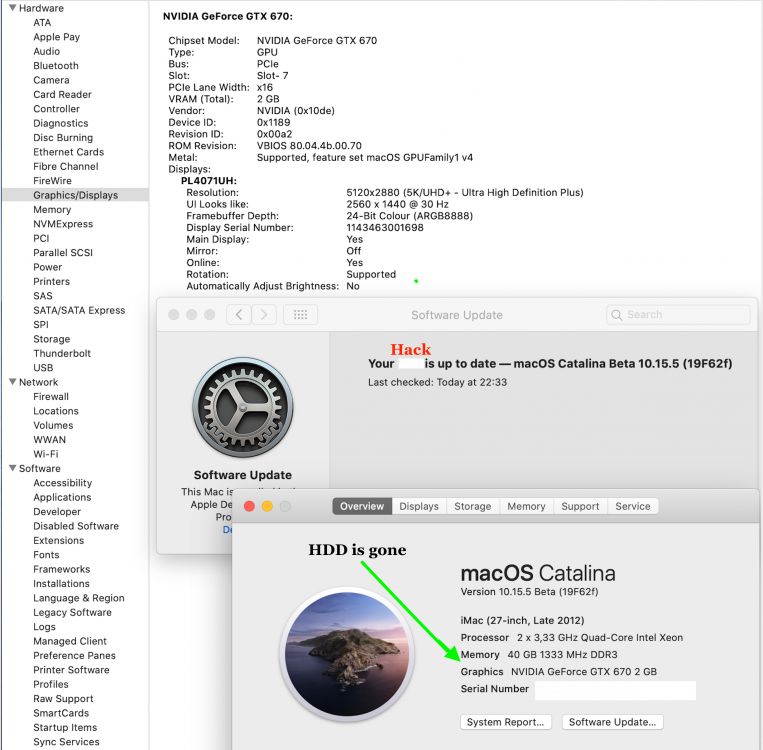Screen dimensions: 763x750
Task: Select NVMExpress in sidebar
Action: [x=63, y=224]
